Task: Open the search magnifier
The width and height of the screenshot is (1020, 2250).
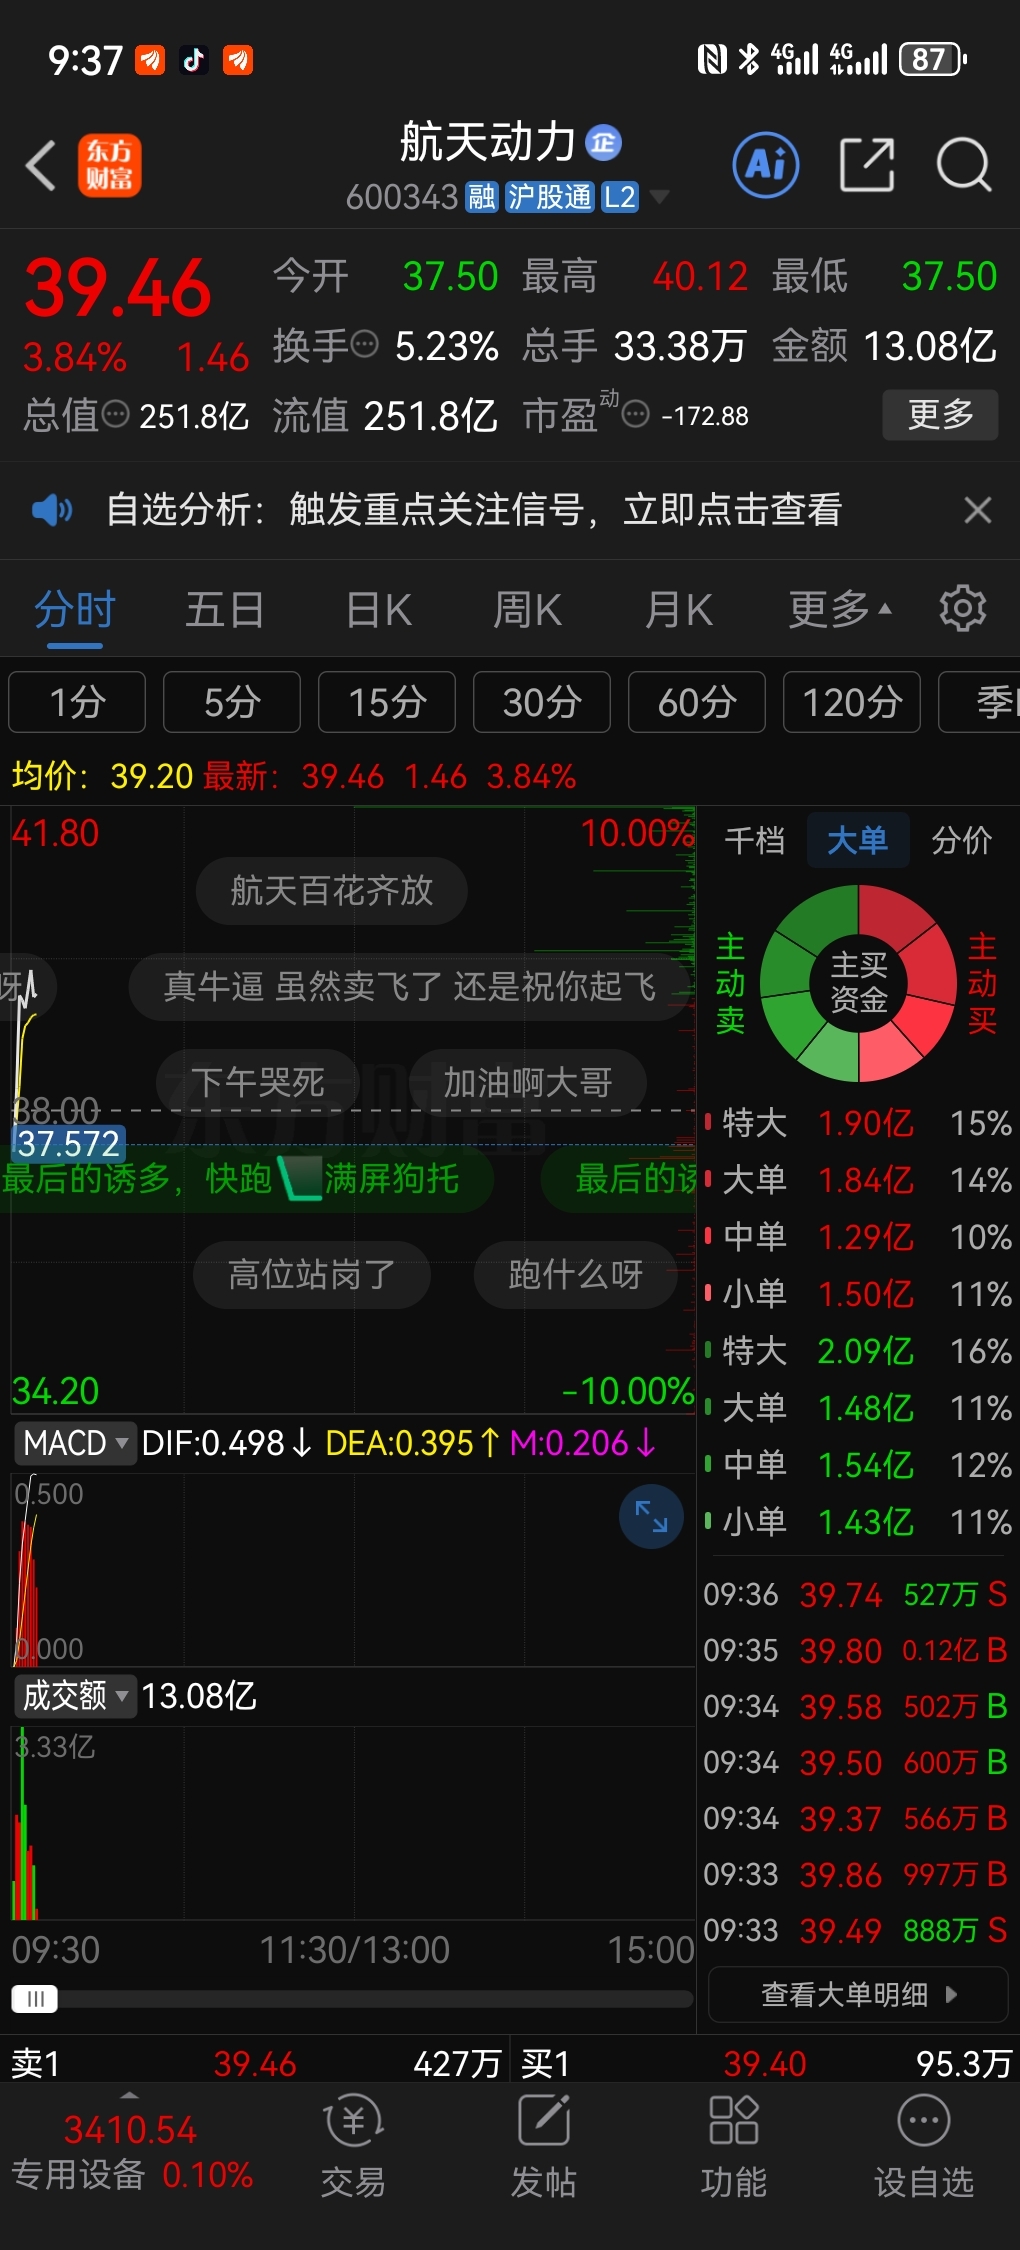Action: (x=964, y=165)
